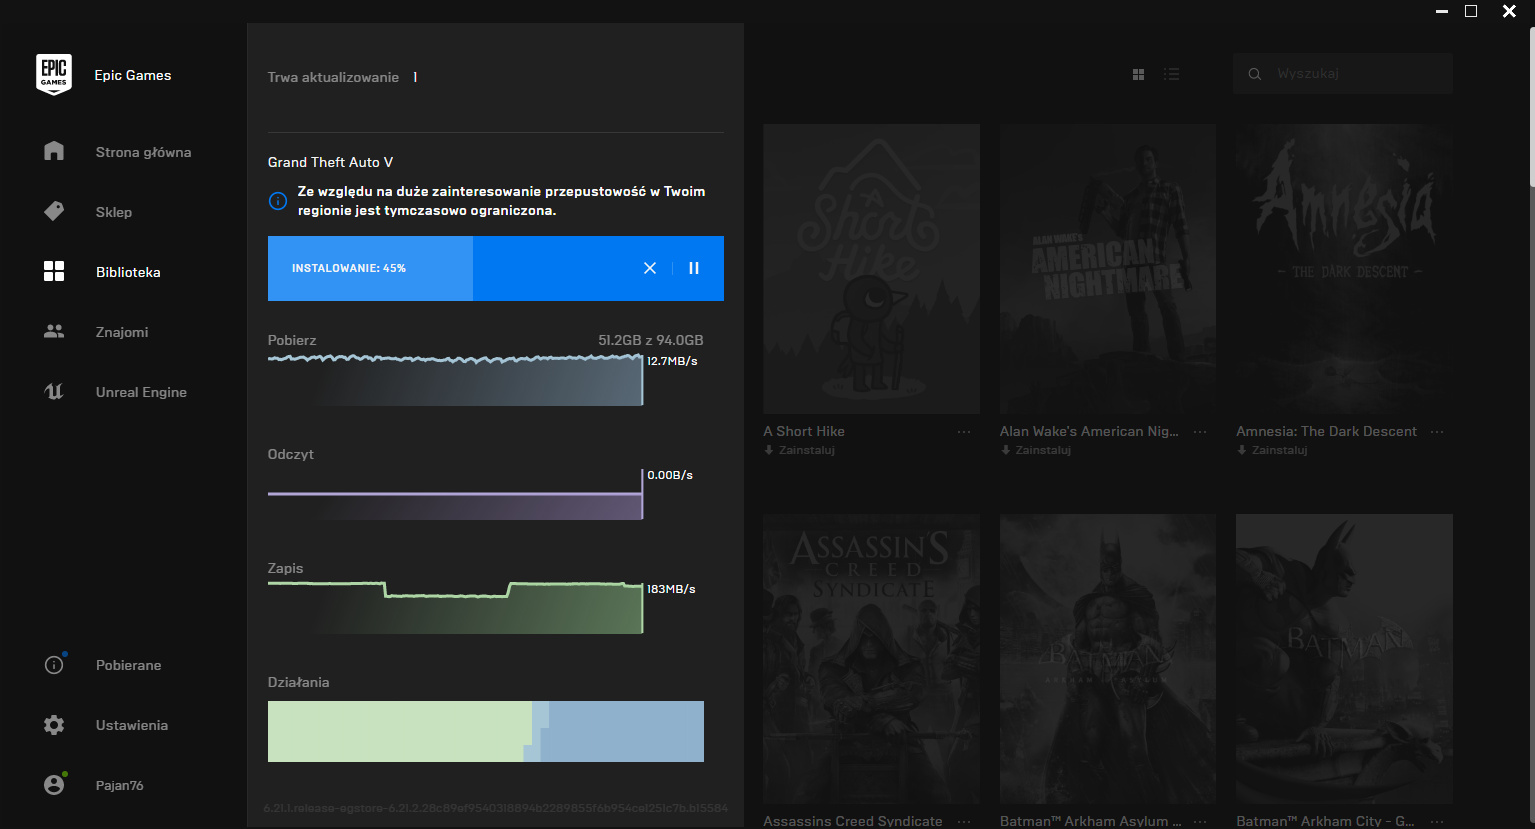Open options dots for Alan Wake's American Nightmare

[1200, 432]
